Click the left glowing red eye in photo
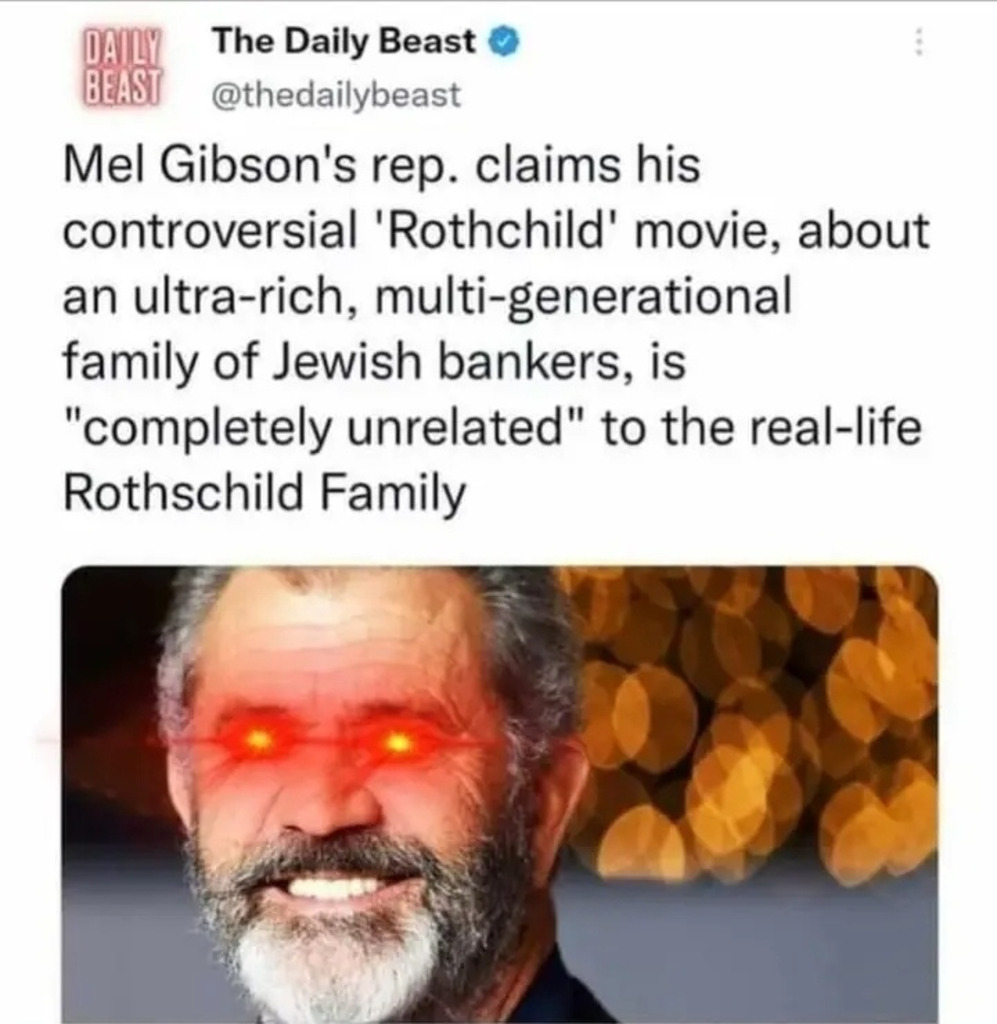The image size is (997, 1024). coord(259,740)
